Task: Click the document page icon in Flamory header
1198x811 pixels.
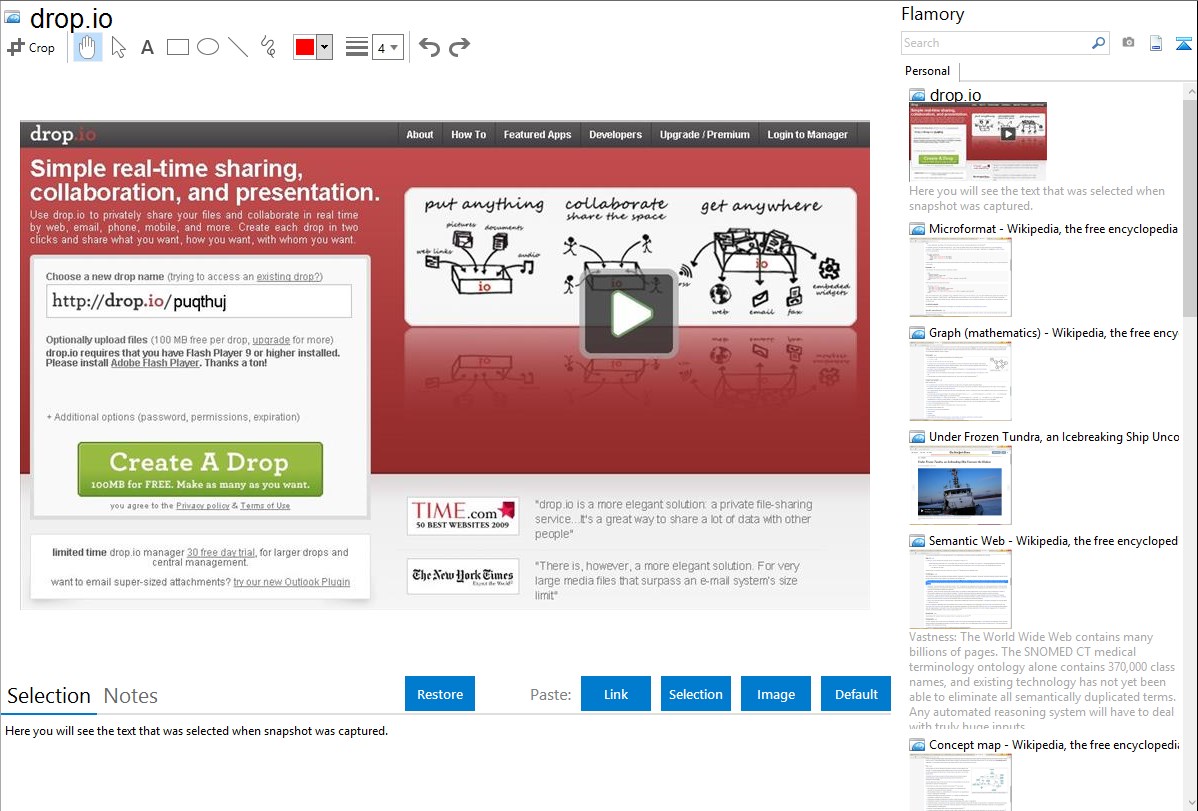Action: [1156, 43]
